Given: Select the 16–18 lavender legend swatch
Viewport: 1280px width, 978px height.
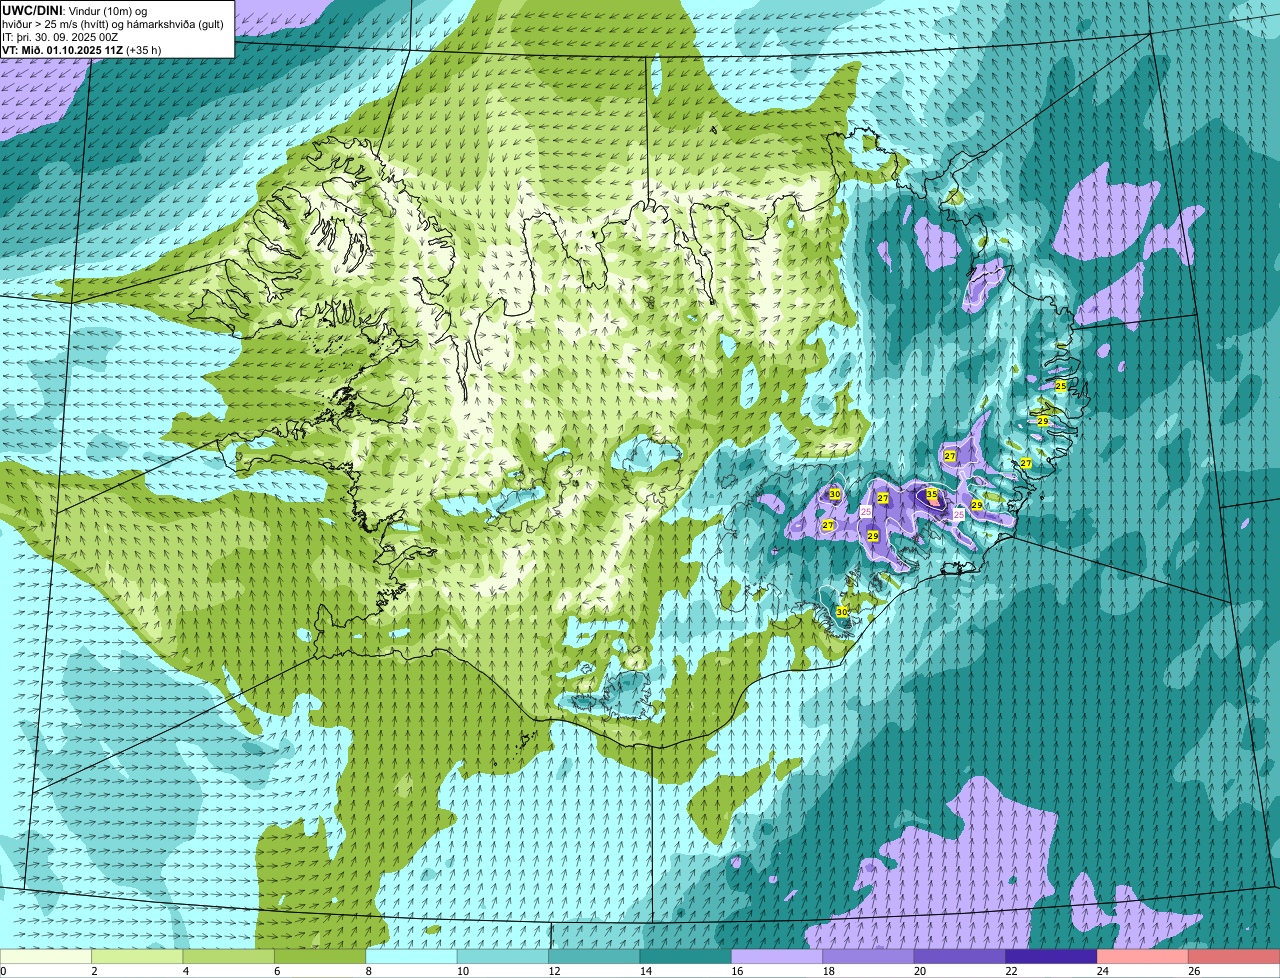Looking at the screenshot, I should [778, 957].
